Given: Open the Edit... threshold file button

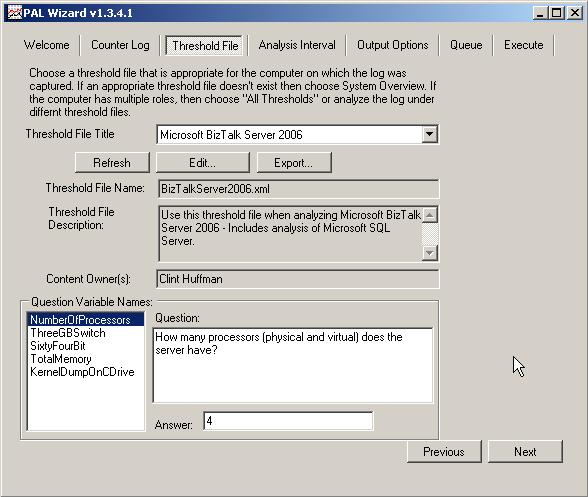Looking at the screenshot, I should [x=202, y=163].
